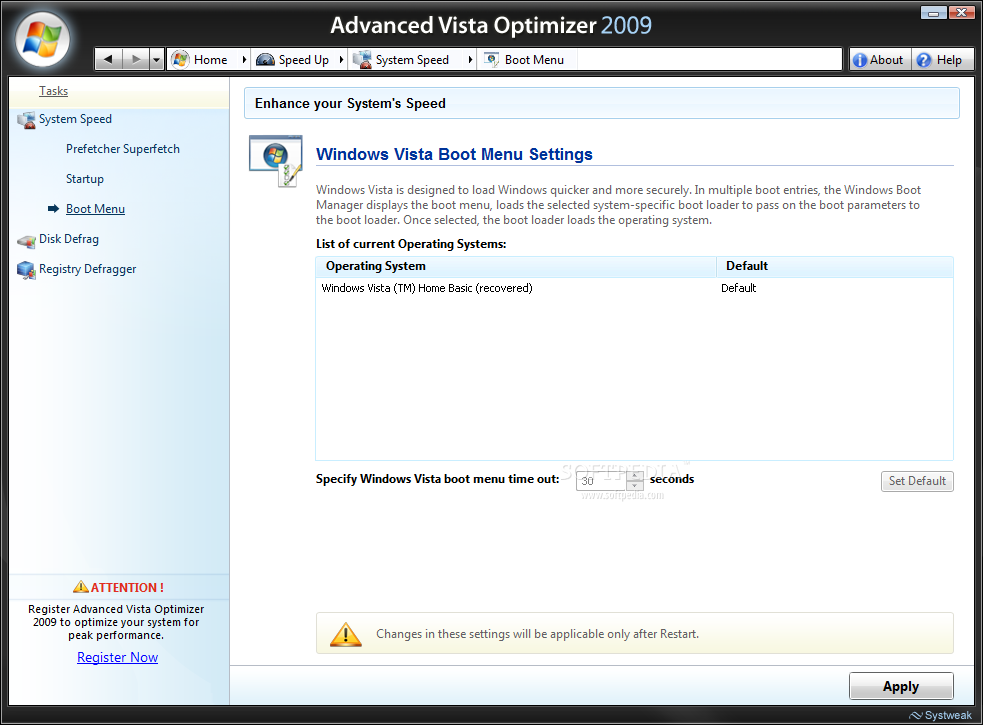Select Boot Menu in the breadcrumb bar
Image resolution: width=983 pixels, height=725 pixels.
point(534,60)
